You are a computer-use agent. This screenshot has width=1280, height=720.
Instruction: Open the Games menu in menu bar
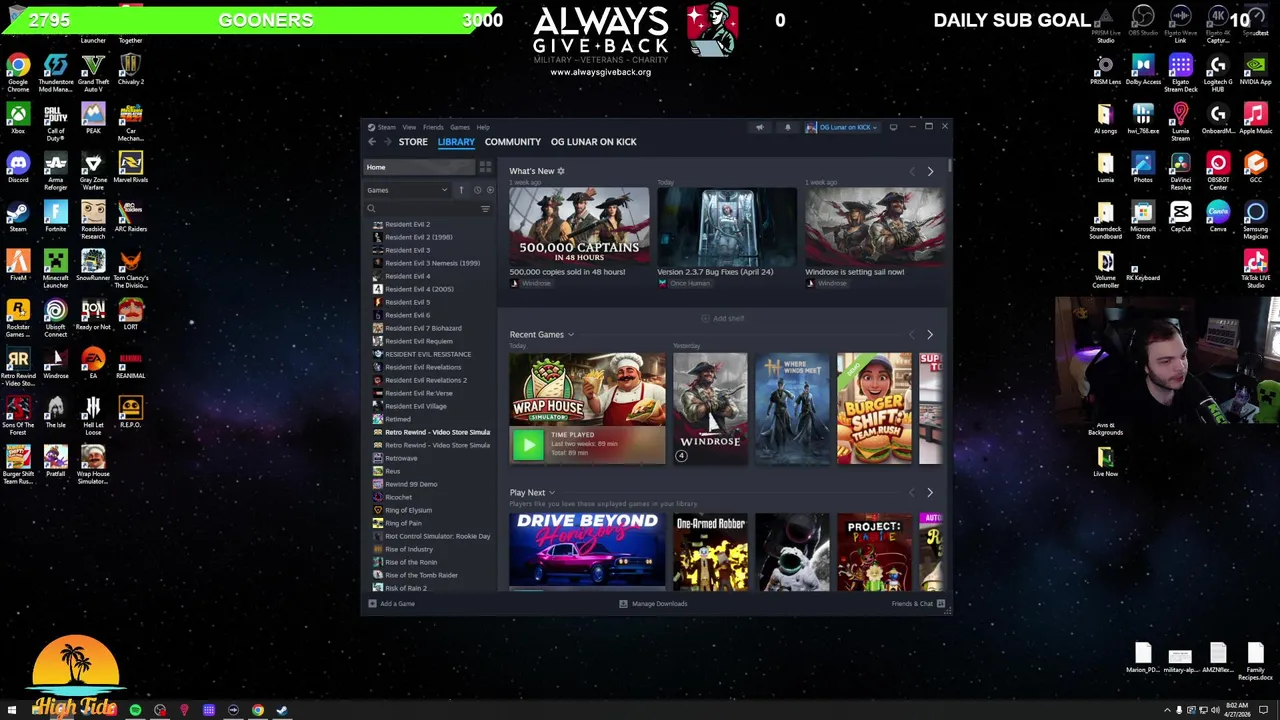pyautogui.click(x=460, y=127)
